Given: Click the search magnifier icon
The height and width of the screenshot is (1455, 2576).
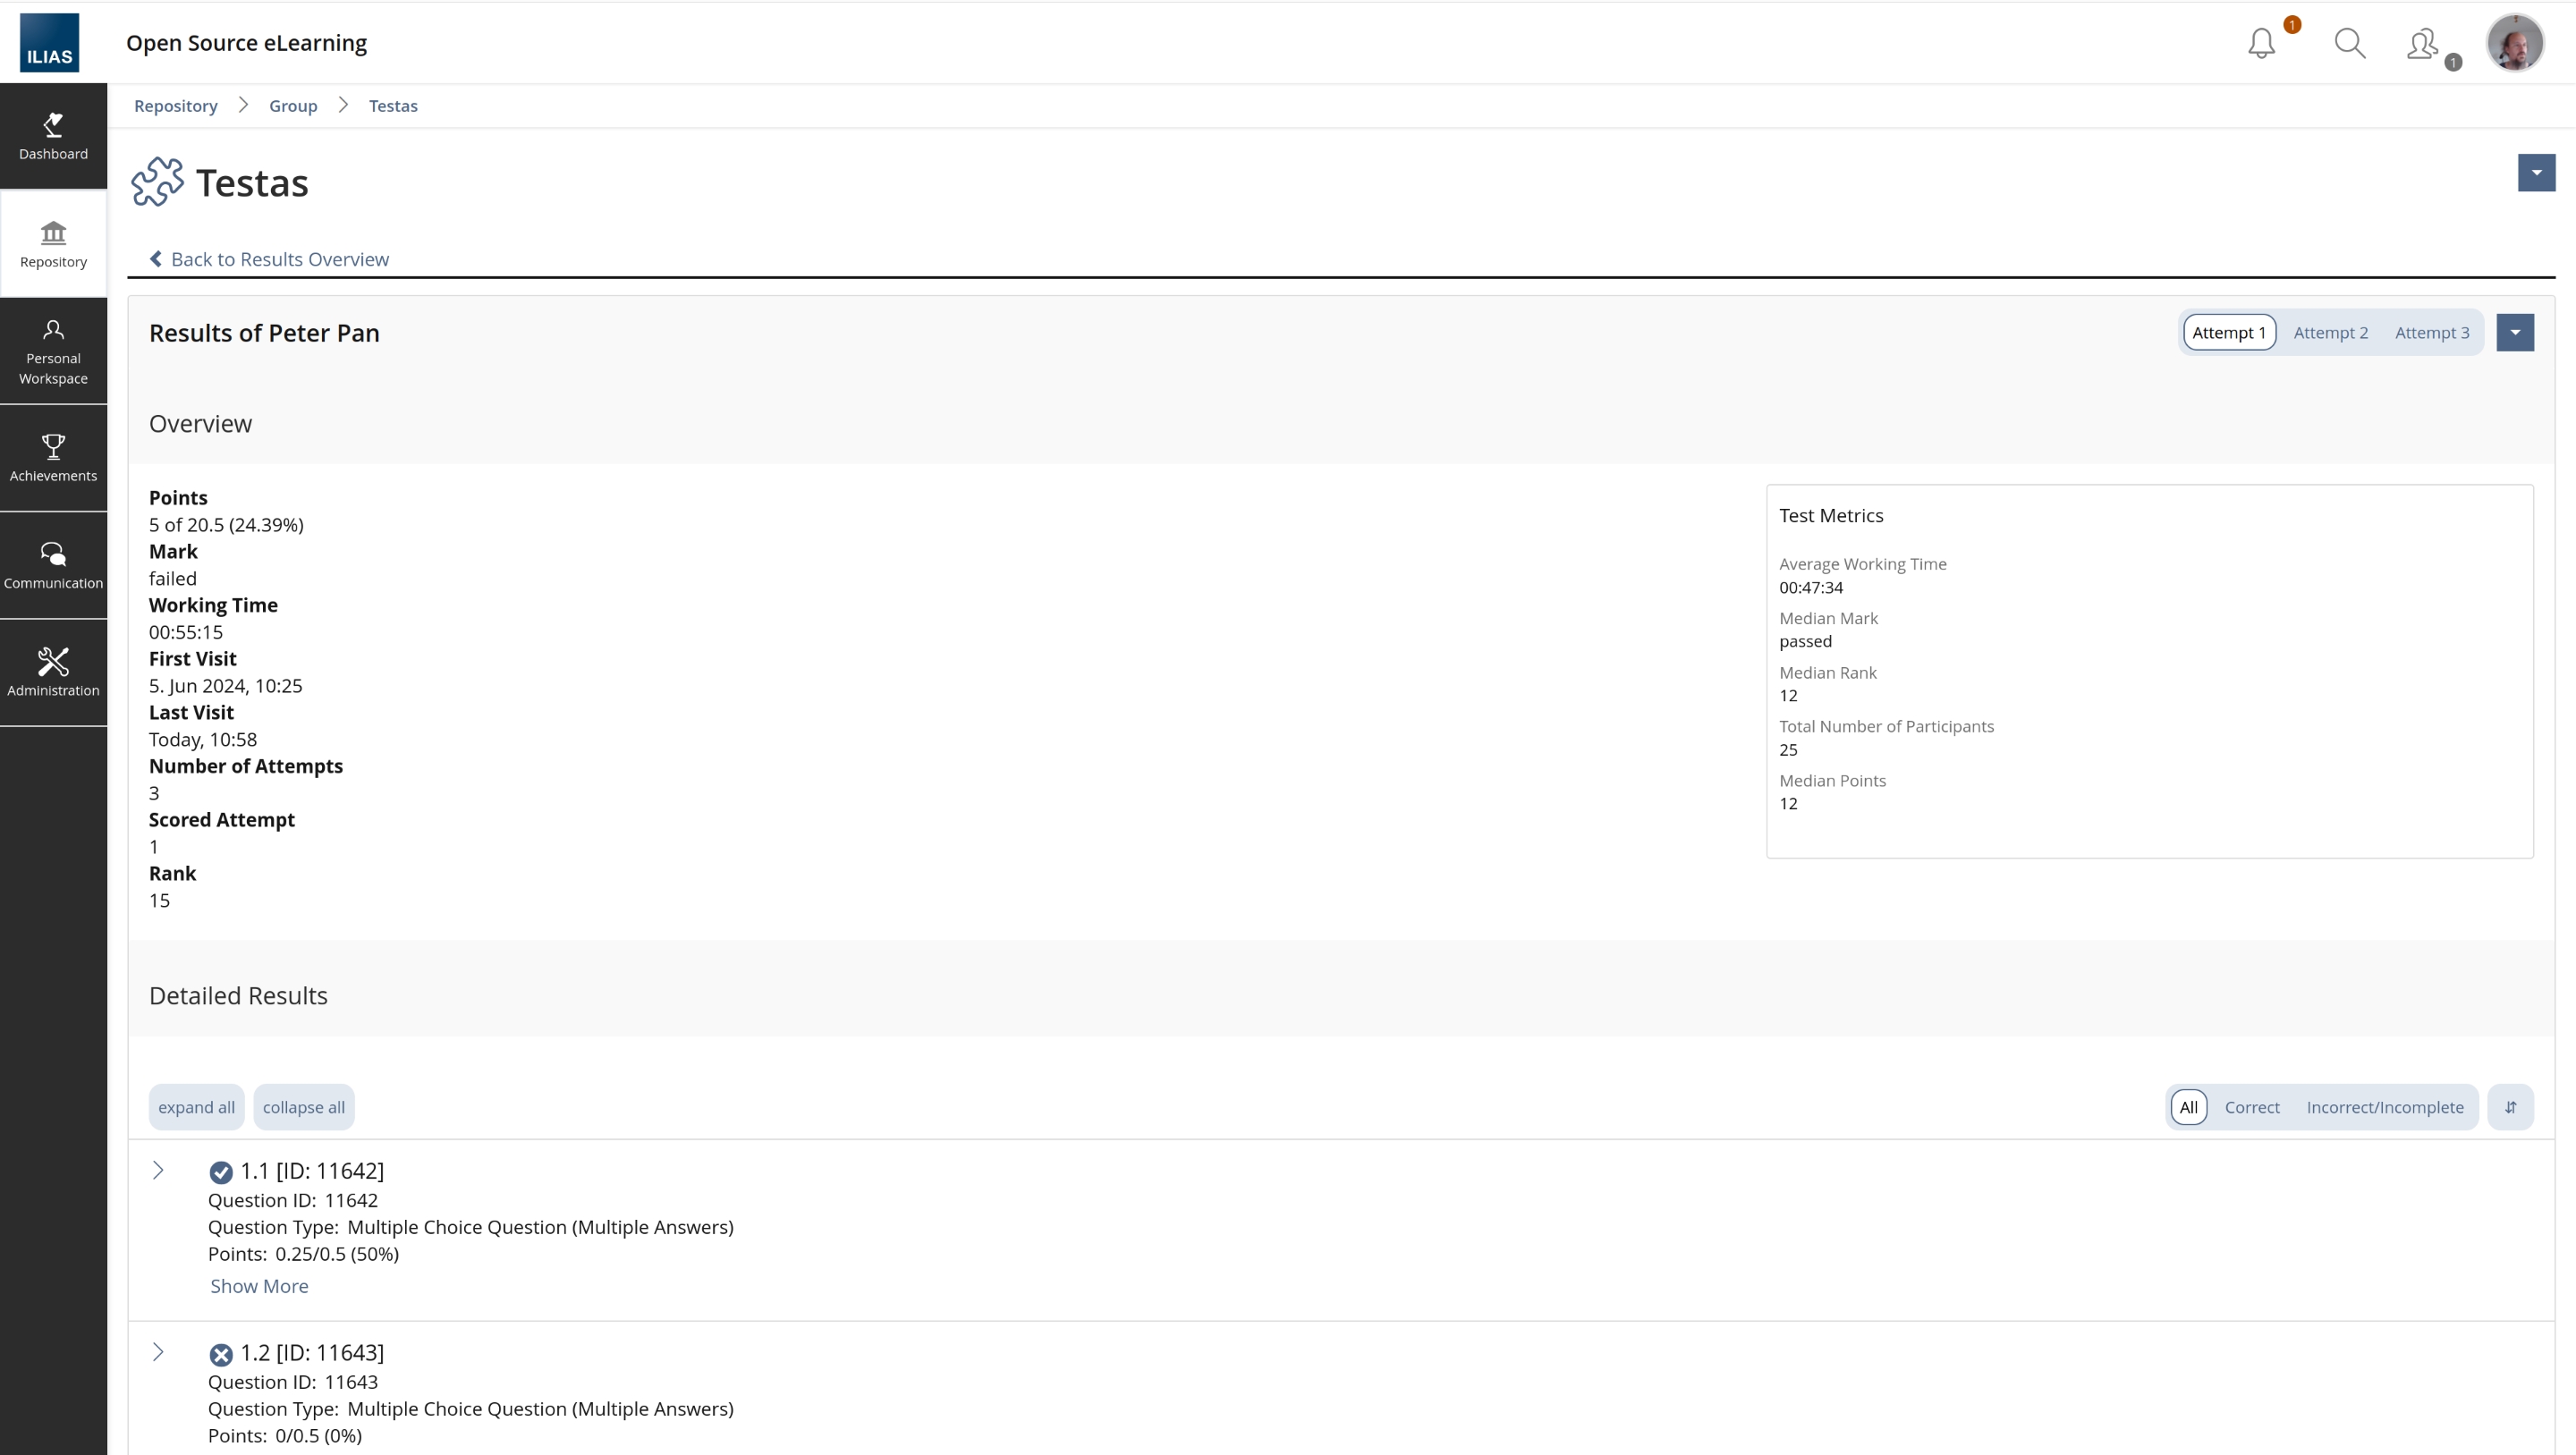Looking at the screenshot, I should 2350,43.
